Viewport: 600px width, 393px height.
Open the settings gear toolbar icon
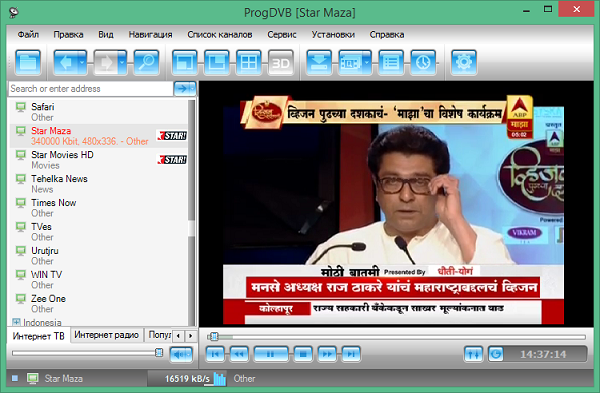coord(464,62)
